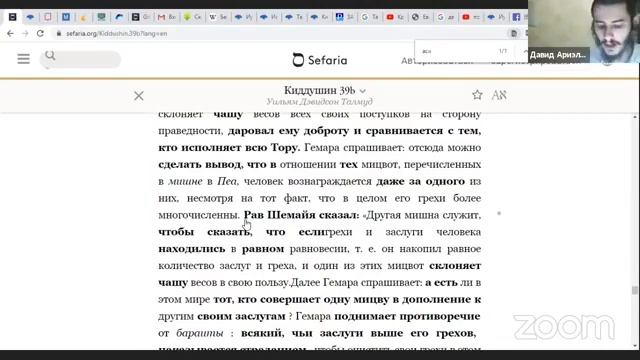The image size is (640, 360).
Task: Click the bold phrase 'кто исполняет всю Тору.'
Action: pyautogui.click(x=229, y=148)
